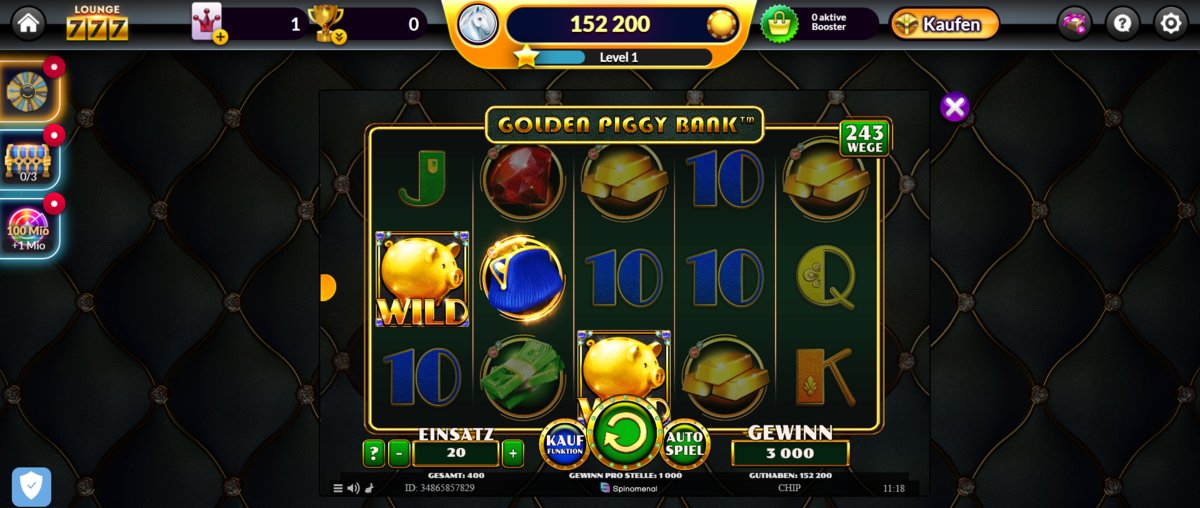Viewport: 1200px width, 508px height.
Task: Expand the orange side panel tab
Action: [327, 288]
